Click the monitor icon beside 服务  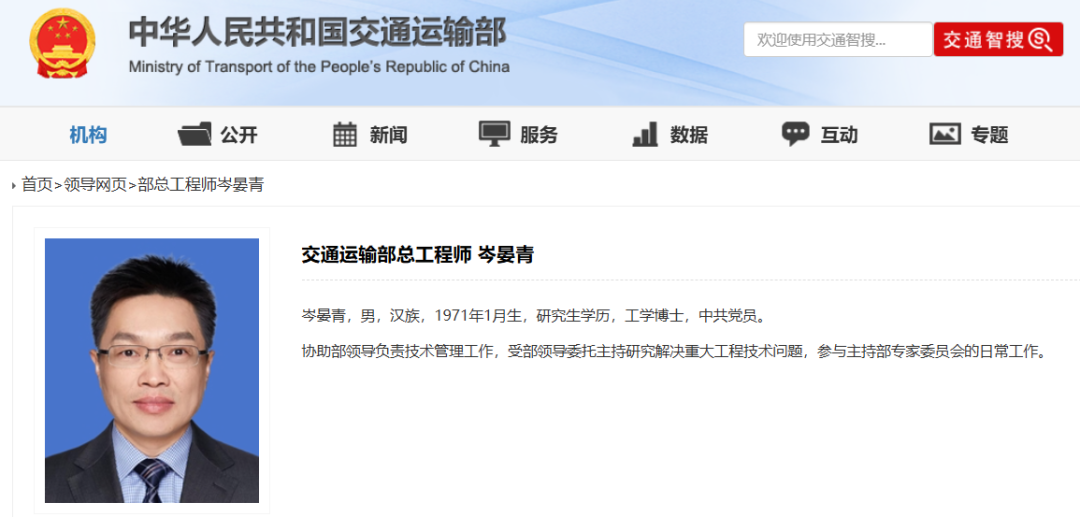495,134
